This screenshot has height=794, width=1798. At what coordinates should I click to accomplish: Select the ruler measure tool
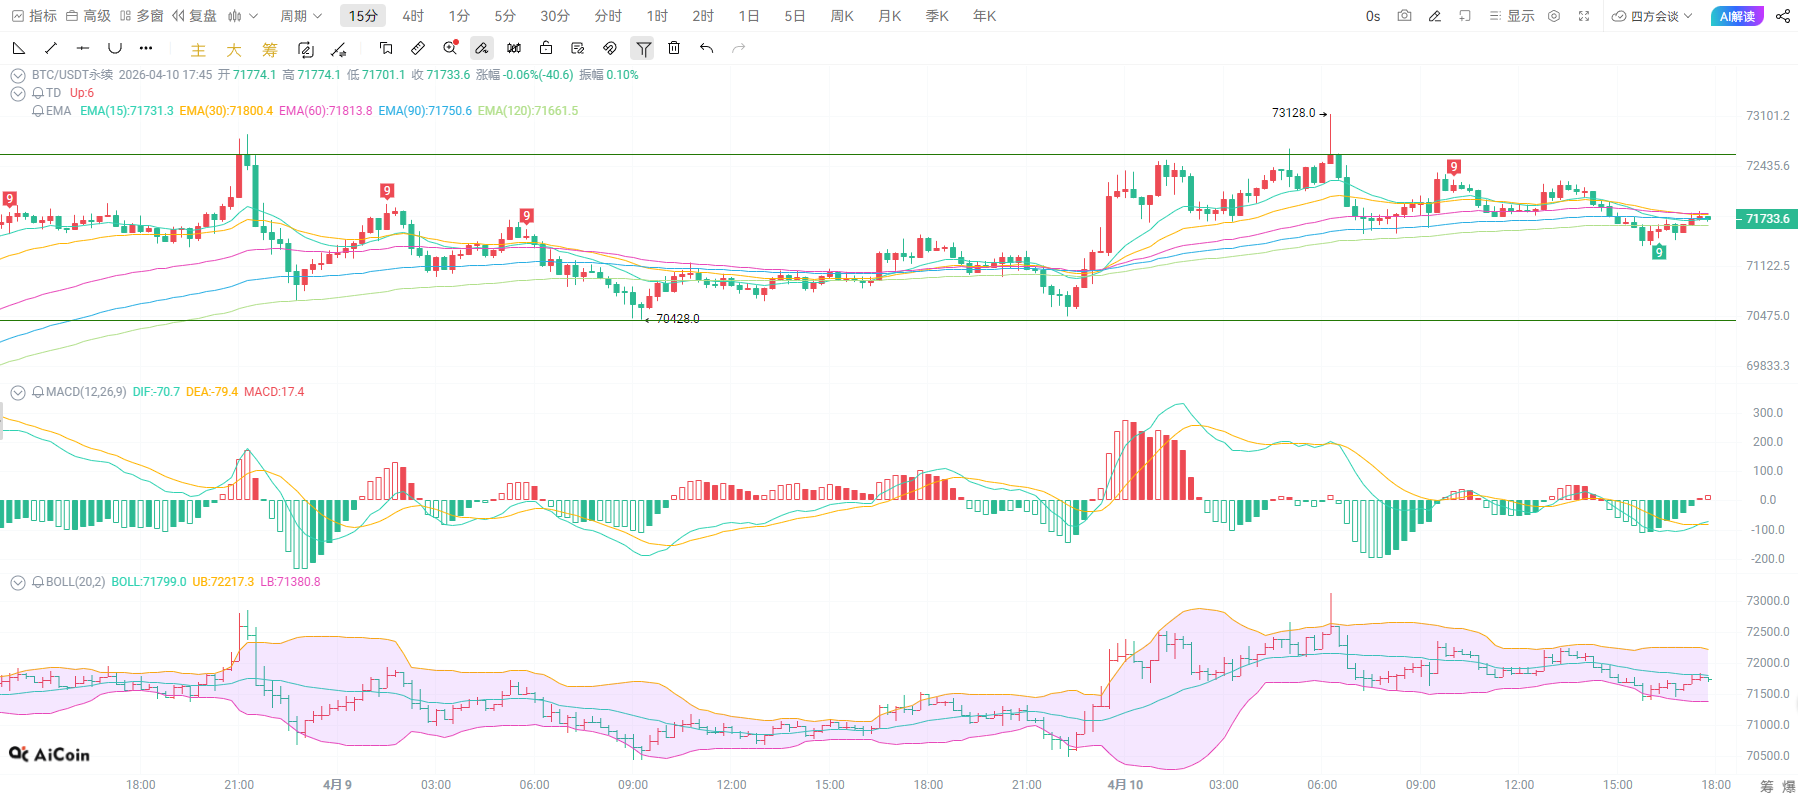pyautogui.click(x=418, y=48)
